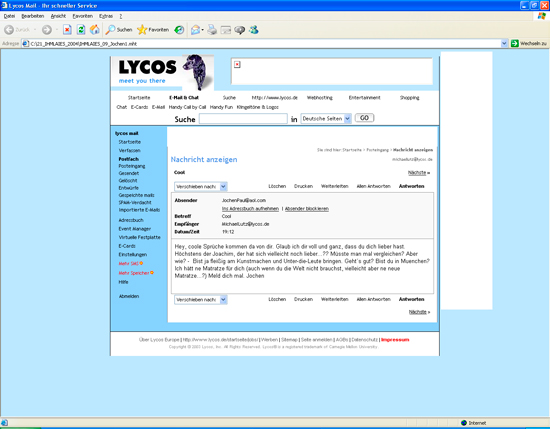Click the upper Nächste link
This screenshot has width=550, height=429.
[417, 173]
